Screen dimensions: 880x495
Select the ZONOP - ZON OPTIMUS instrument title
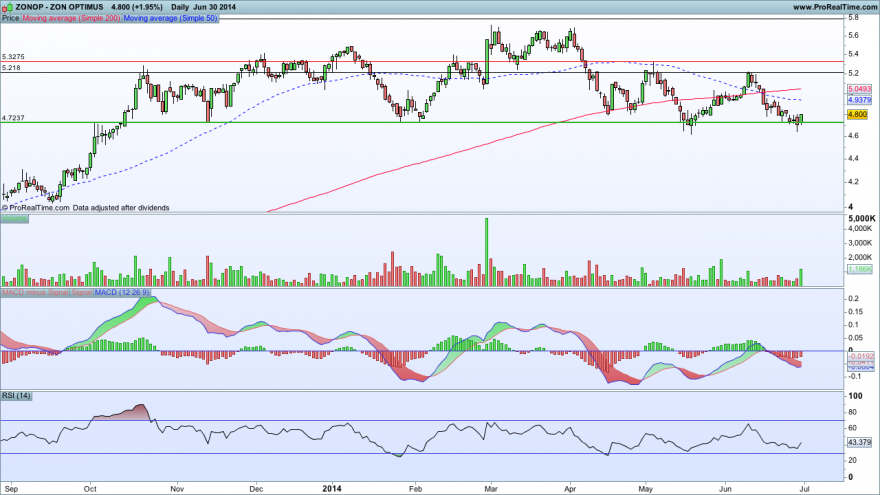(x=59, y=7)
